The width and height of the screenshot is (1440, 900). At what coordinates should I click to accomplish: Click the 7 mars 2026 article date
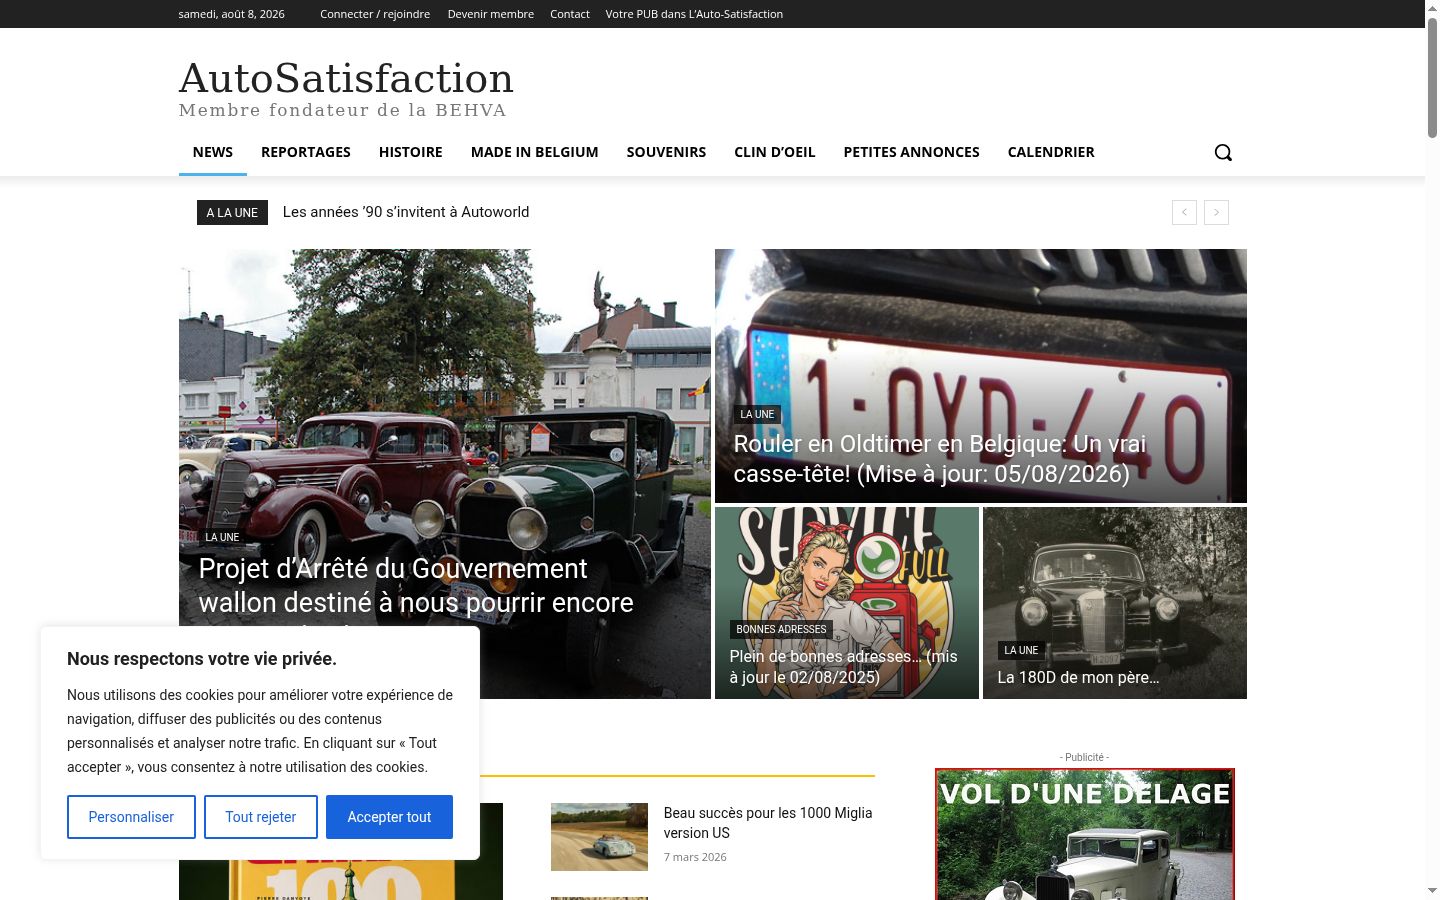(x=695, y=857)
